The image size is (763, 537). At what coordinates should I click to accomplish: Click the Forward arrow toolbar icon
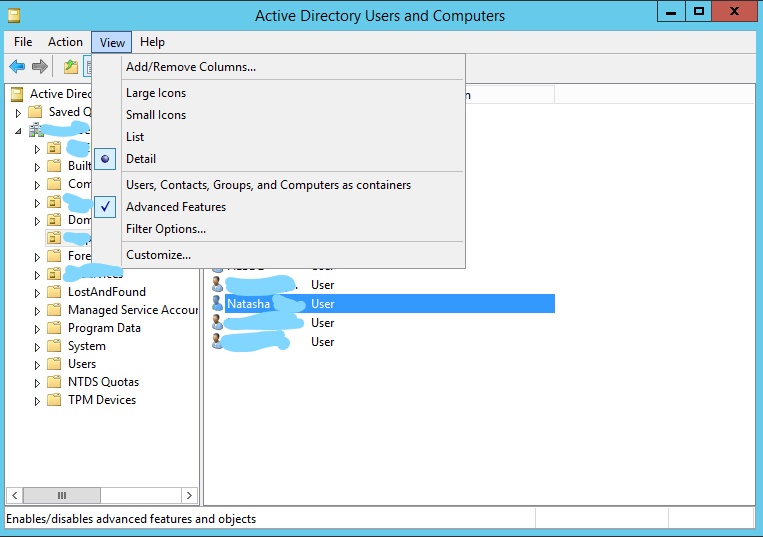pyautogui.click(x=40, y=67)
